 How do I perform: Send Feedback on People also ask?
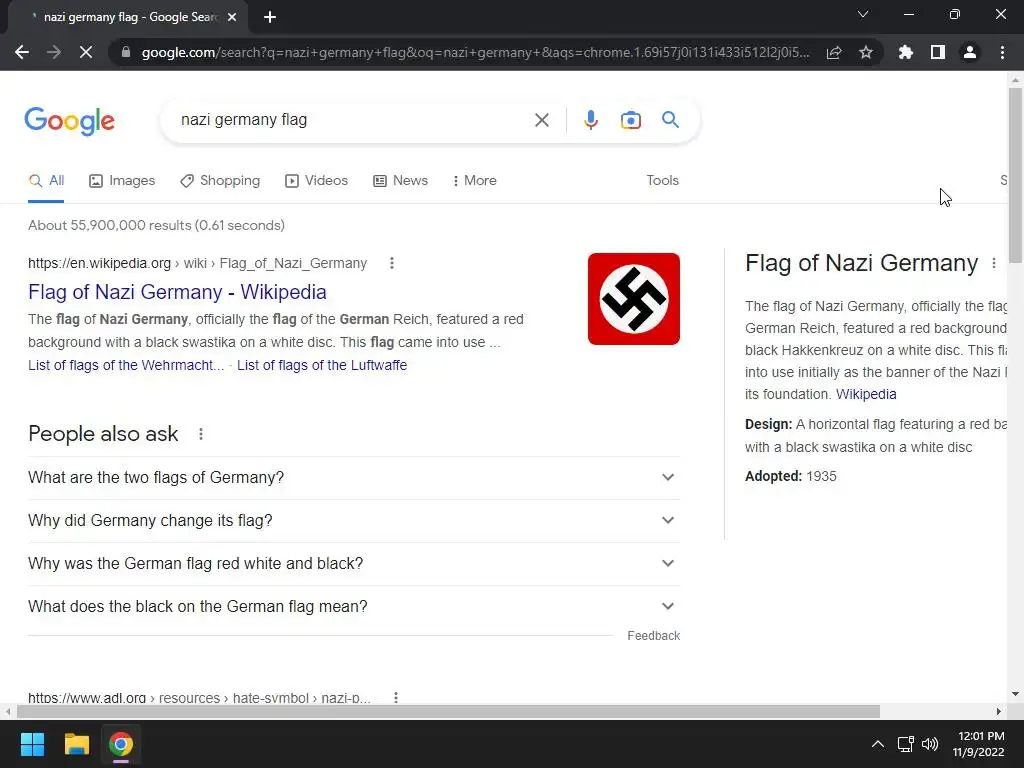pyautogui.click(x=653, y=635)
